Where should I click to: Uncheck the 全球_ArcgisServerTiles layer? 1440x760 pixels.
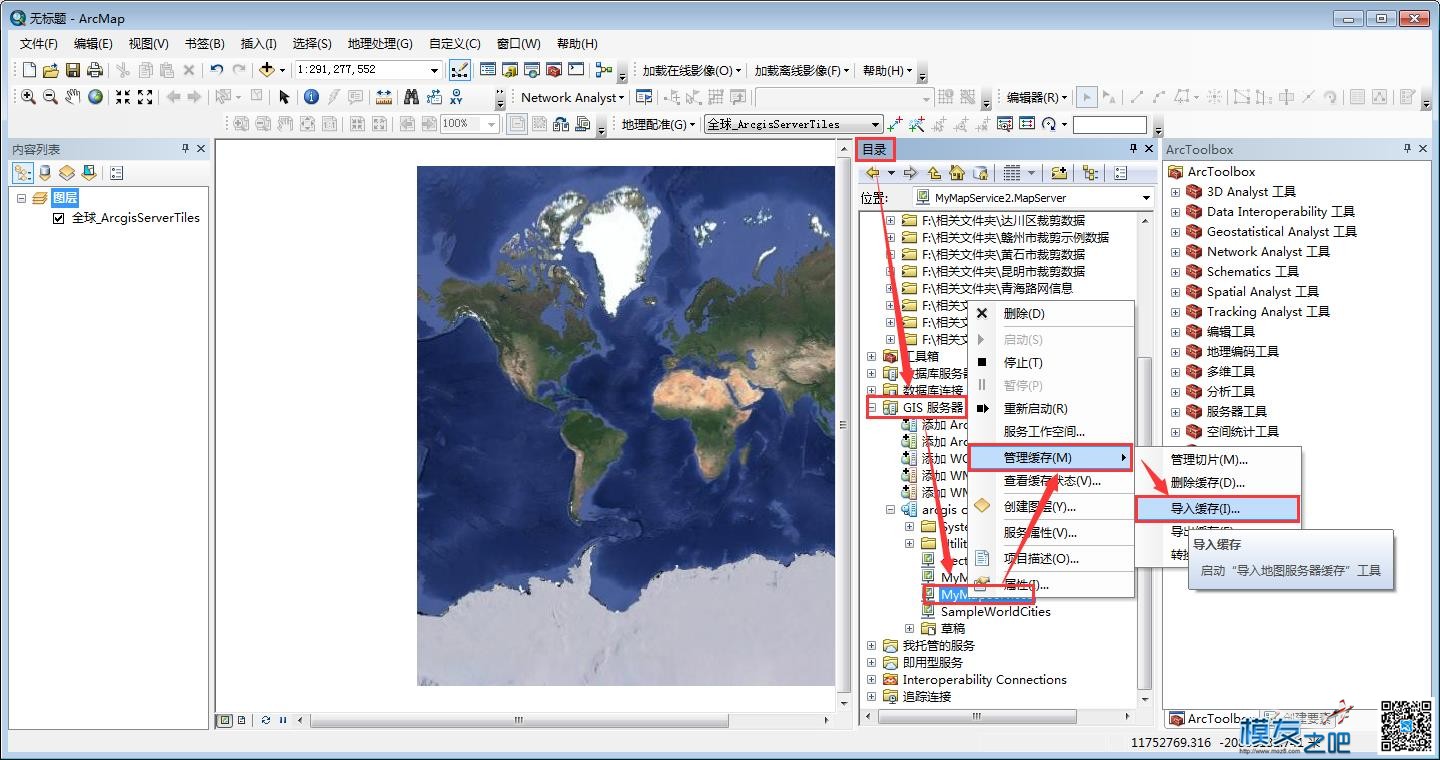[x=59, y=218]
